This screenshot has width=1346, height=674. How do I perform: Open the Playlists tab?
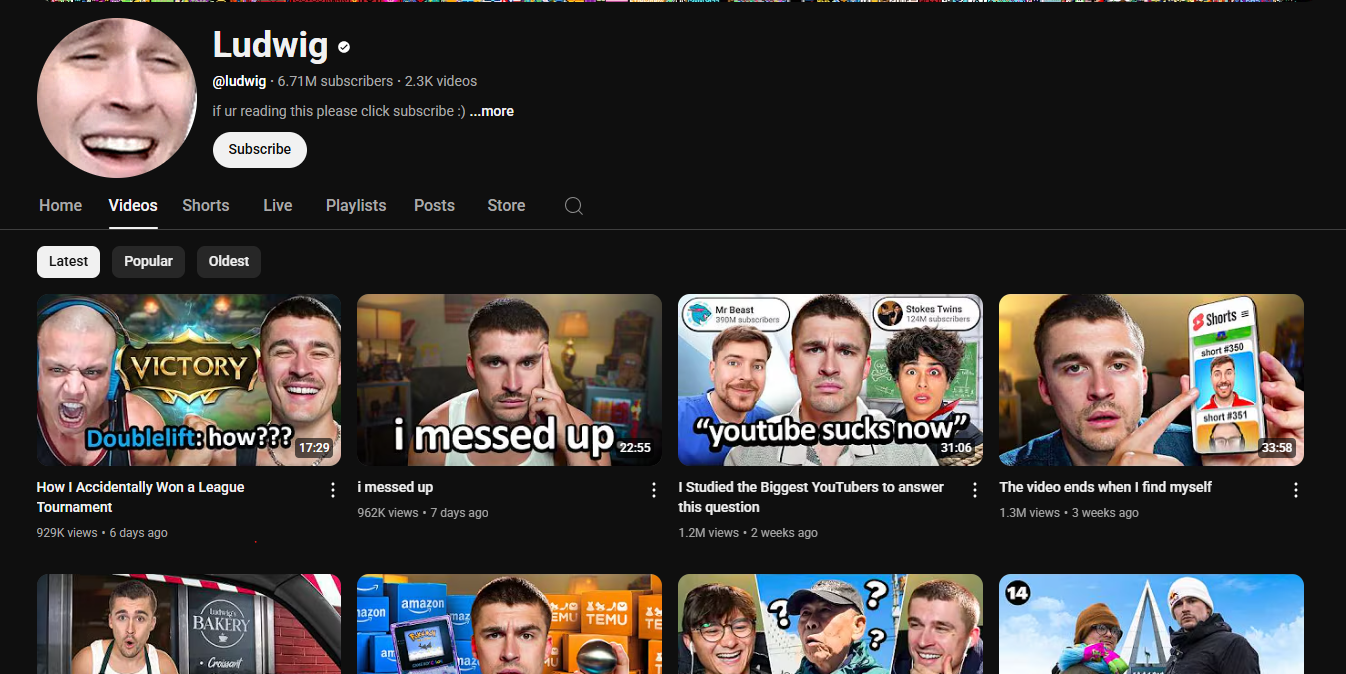(356, 205)
